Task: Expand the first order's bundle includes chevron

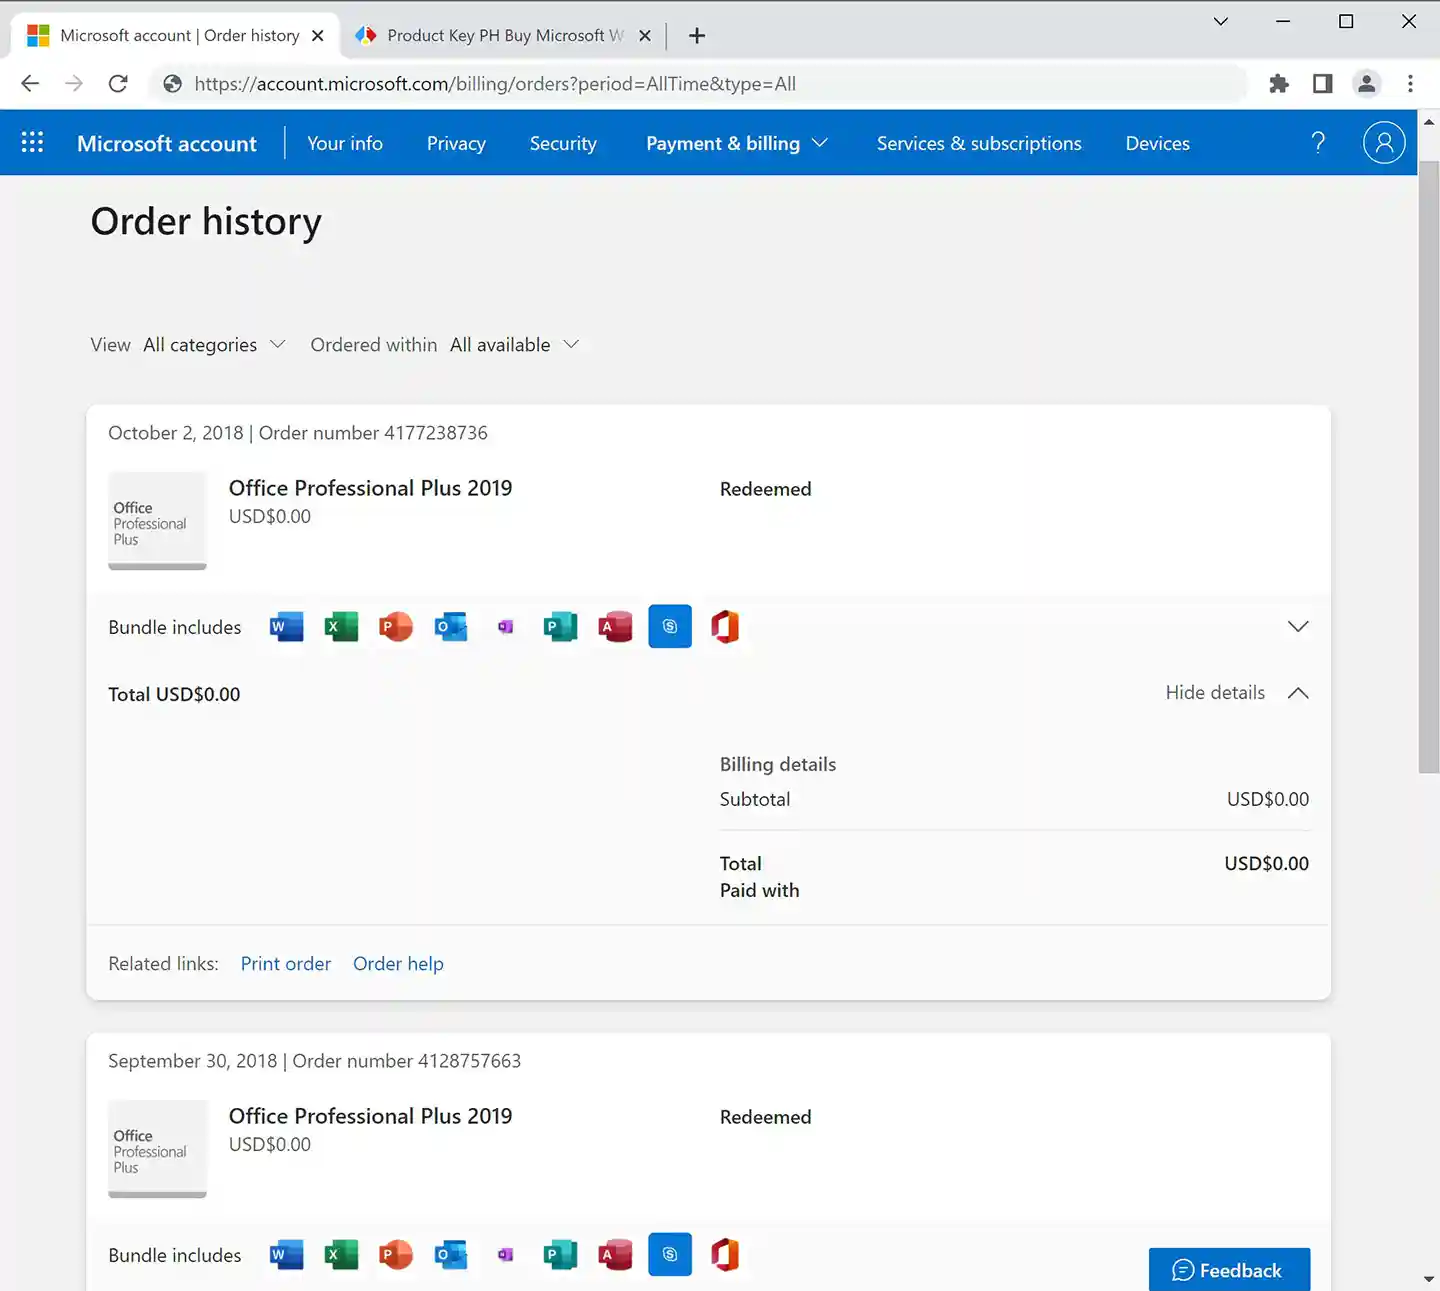Action: 1298,627
